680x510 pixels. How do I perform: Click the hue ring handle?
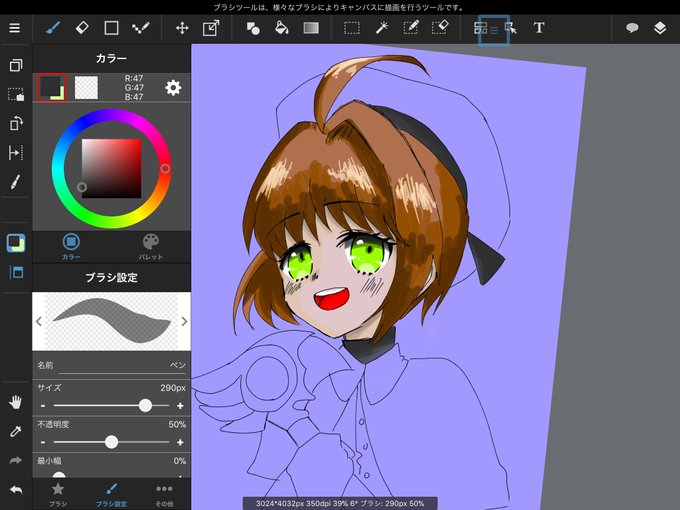click(x=165, y=168)
